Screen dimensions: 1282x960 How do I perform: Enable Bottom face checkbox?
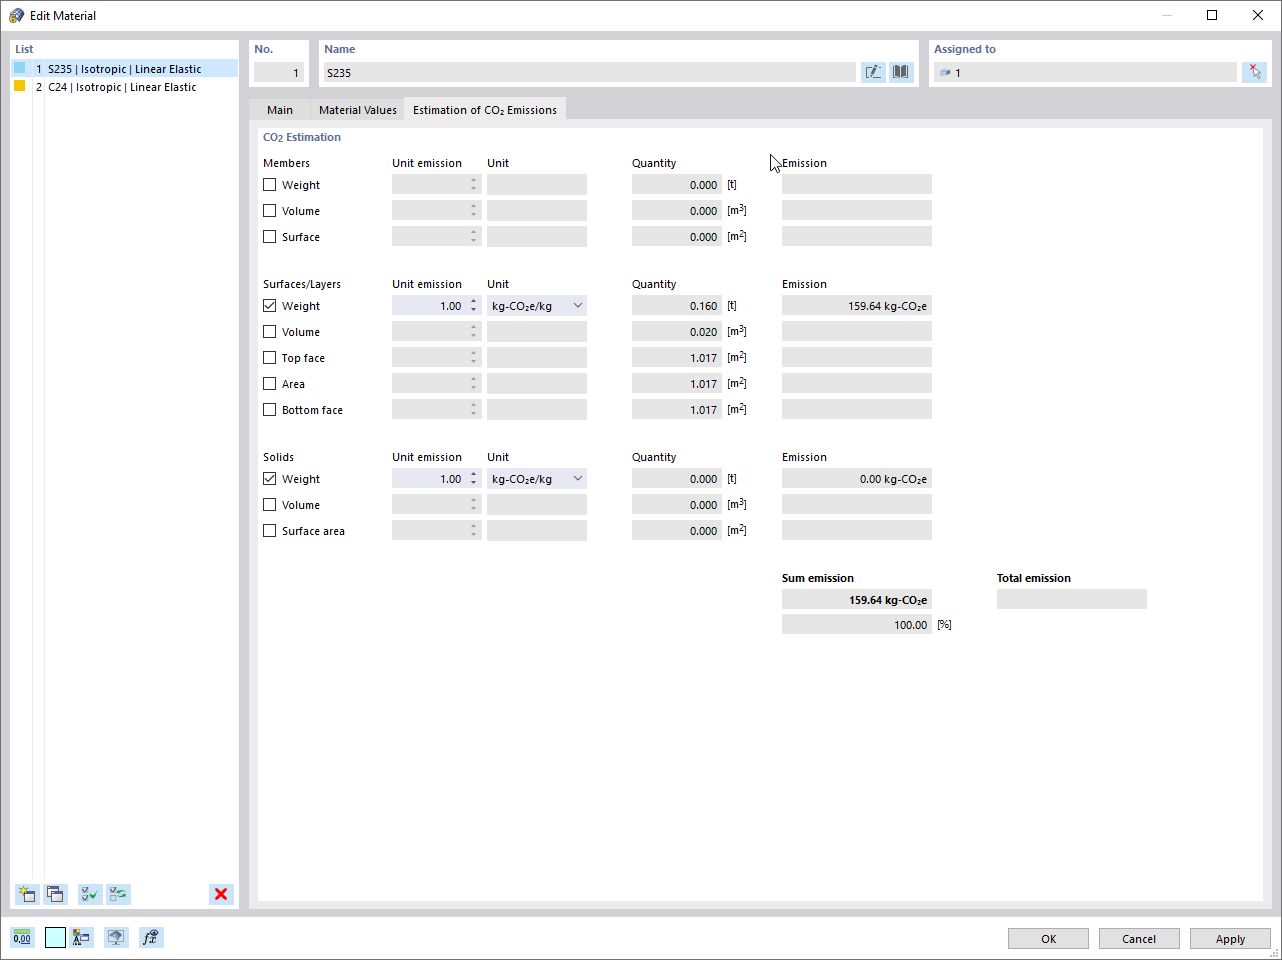click(270, 410)
